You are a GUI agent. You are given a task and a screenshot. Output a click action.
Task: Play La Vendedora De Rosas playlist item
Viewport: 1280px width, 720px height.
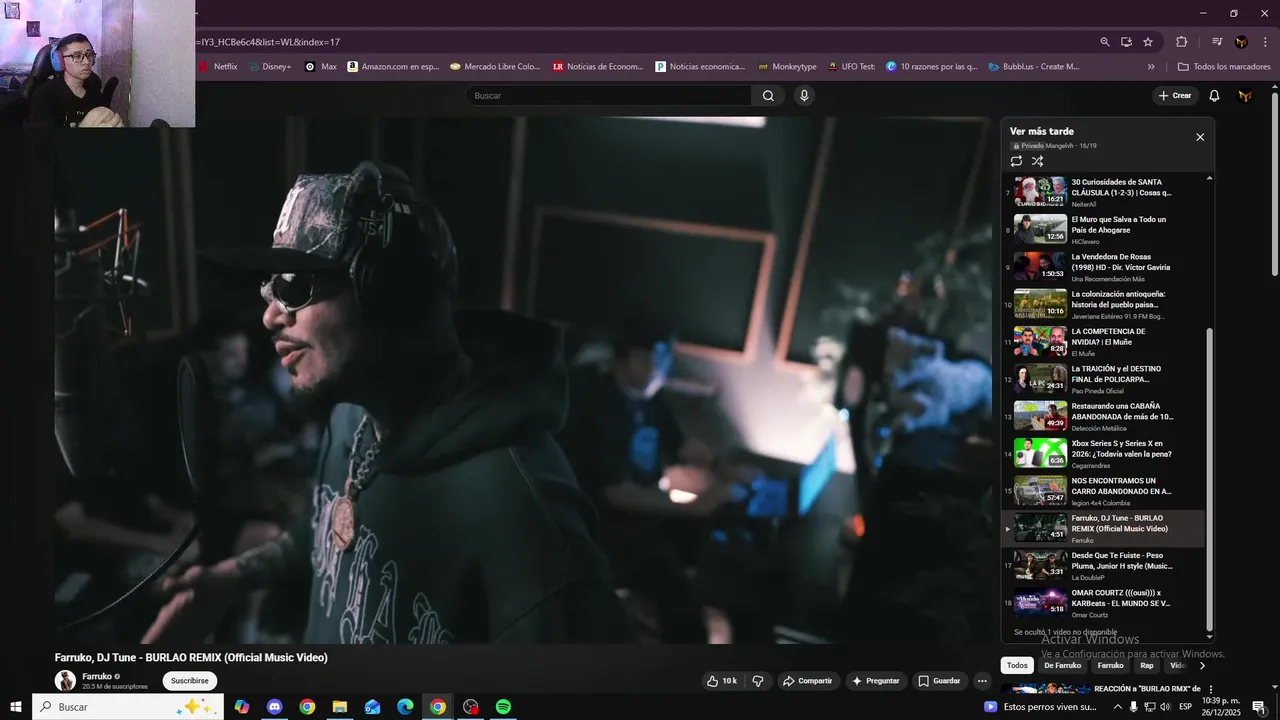point(1104,267)
